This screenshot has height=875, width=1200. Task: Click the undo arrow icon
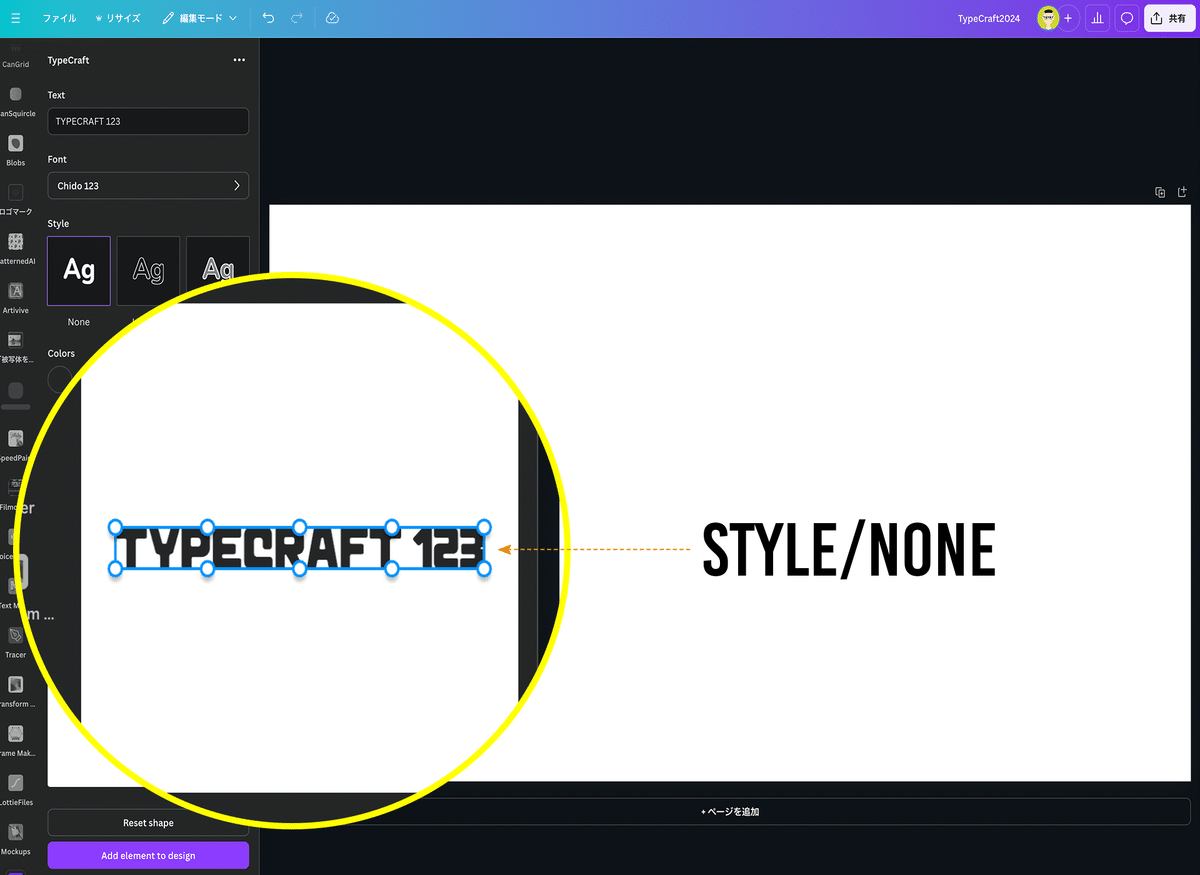(268, 17)
